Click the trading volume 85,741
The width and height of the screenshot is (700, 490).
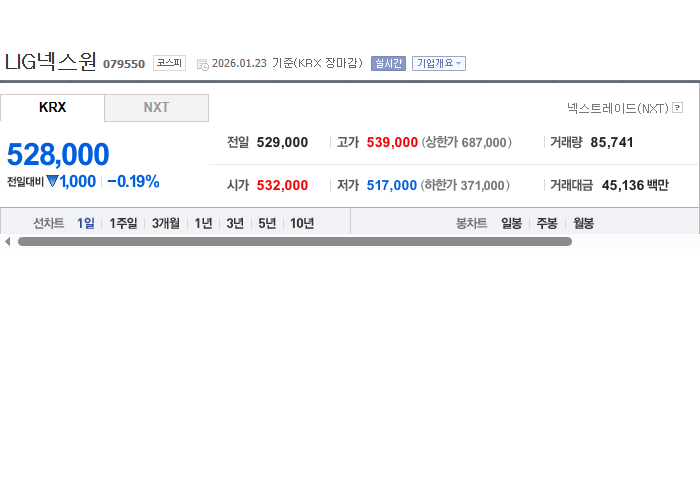click(612, 142)
